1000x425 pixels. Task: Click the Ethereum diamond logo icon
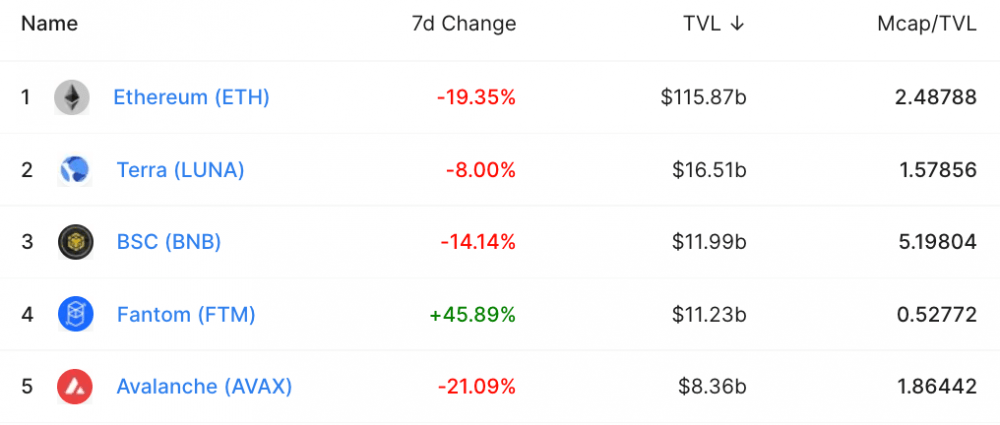72,98
